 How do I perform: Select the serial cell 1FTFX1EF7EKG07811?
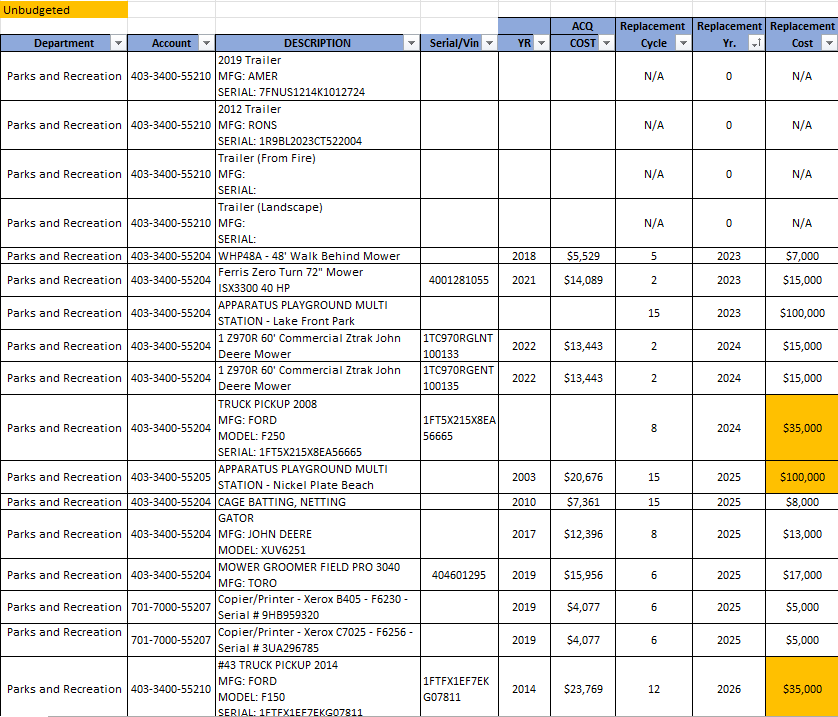coord(459,688)
